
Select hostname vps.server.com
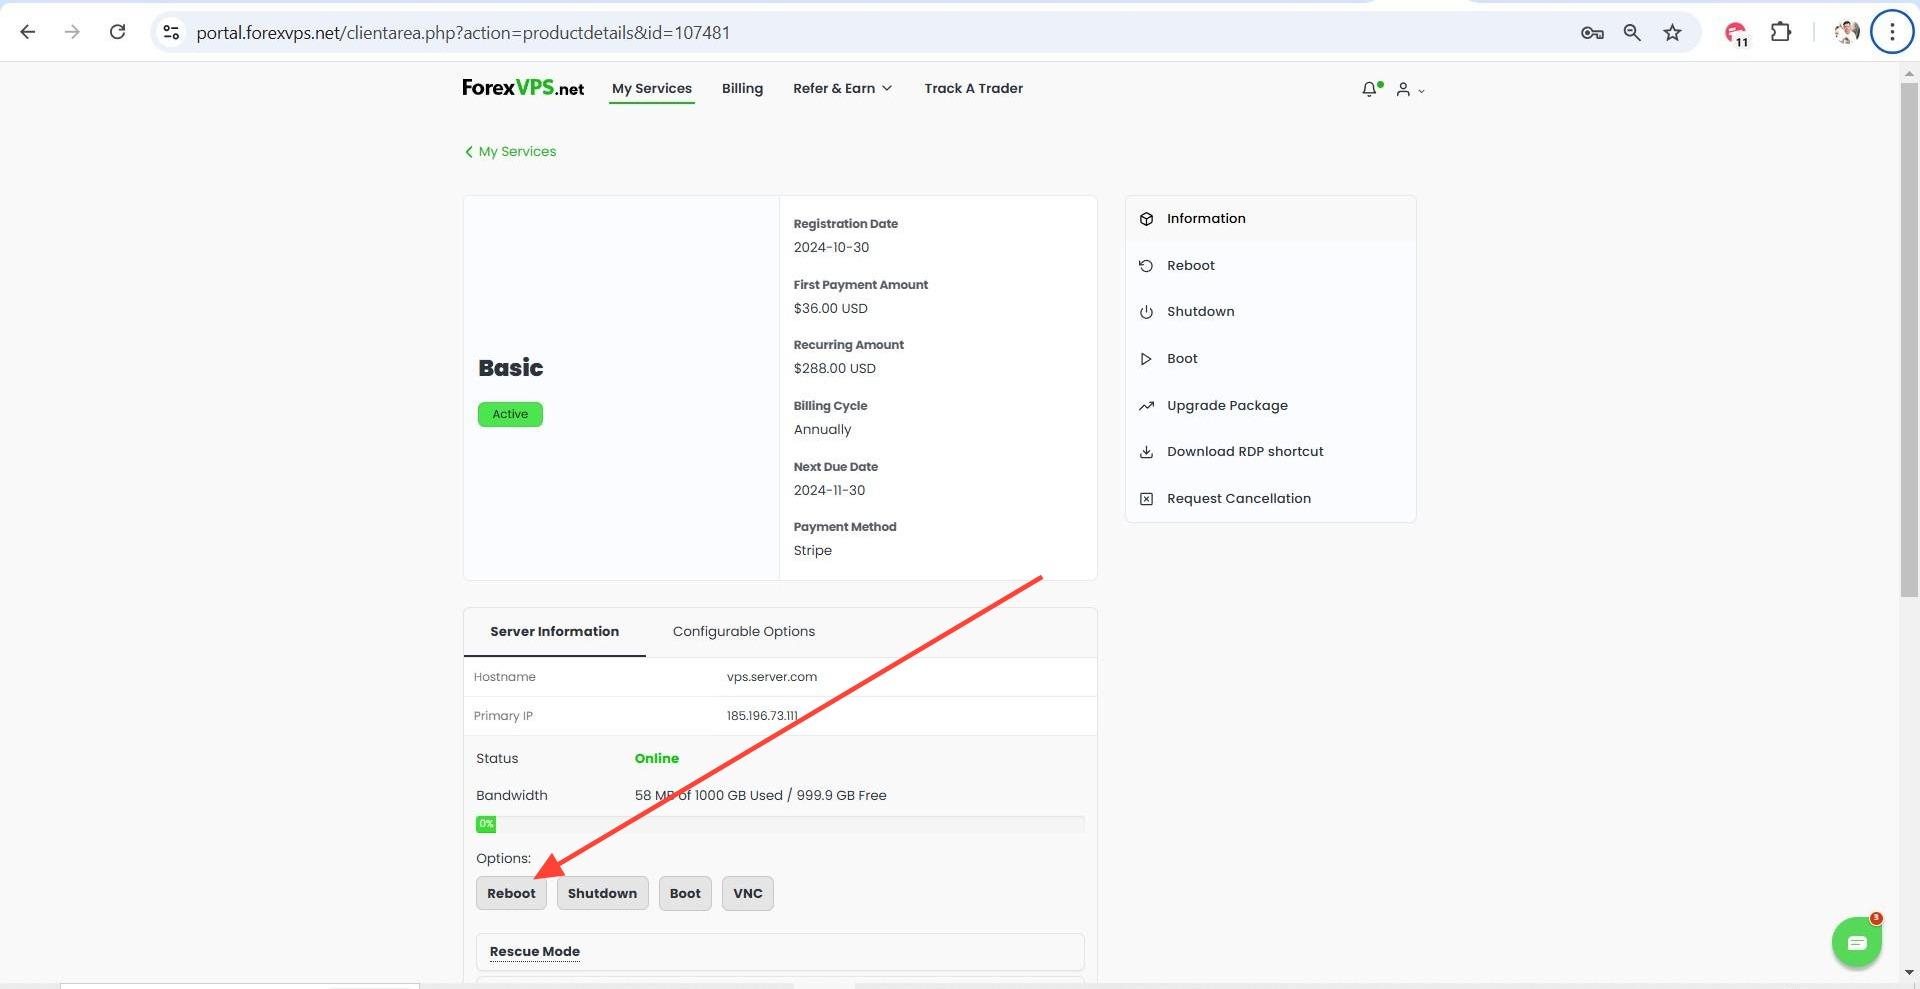tap(771, 677)
